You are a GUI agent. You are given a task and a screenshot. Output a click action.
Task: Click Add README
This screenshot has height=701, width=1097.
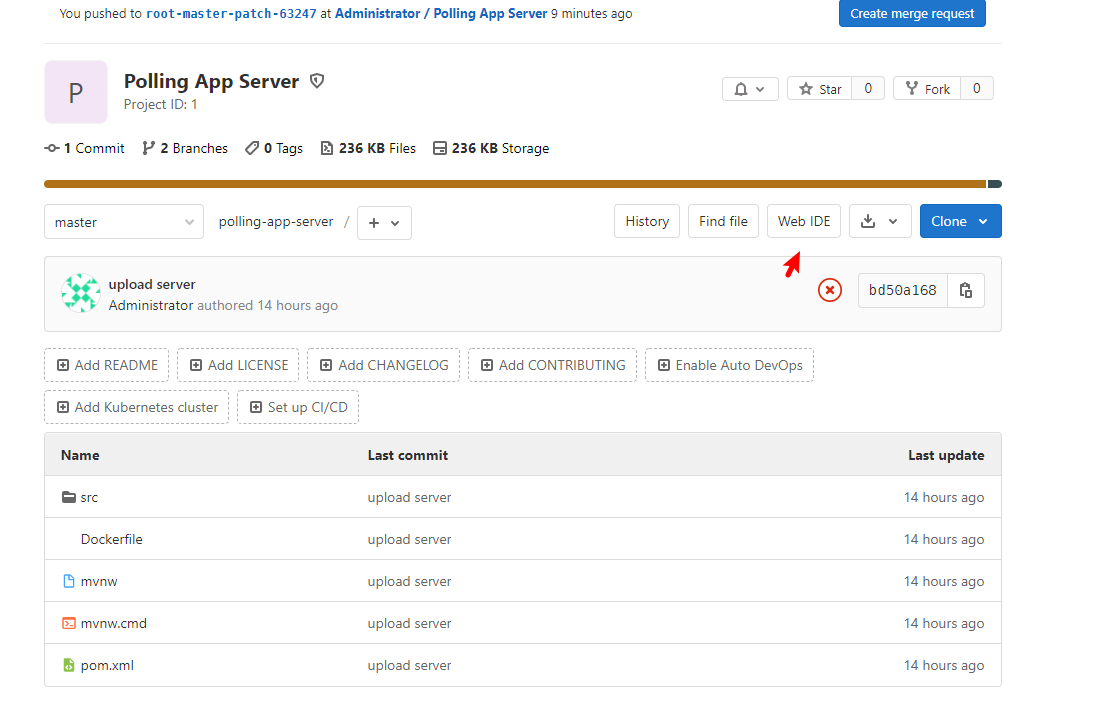pyautogui.click(x=106, y=365)
